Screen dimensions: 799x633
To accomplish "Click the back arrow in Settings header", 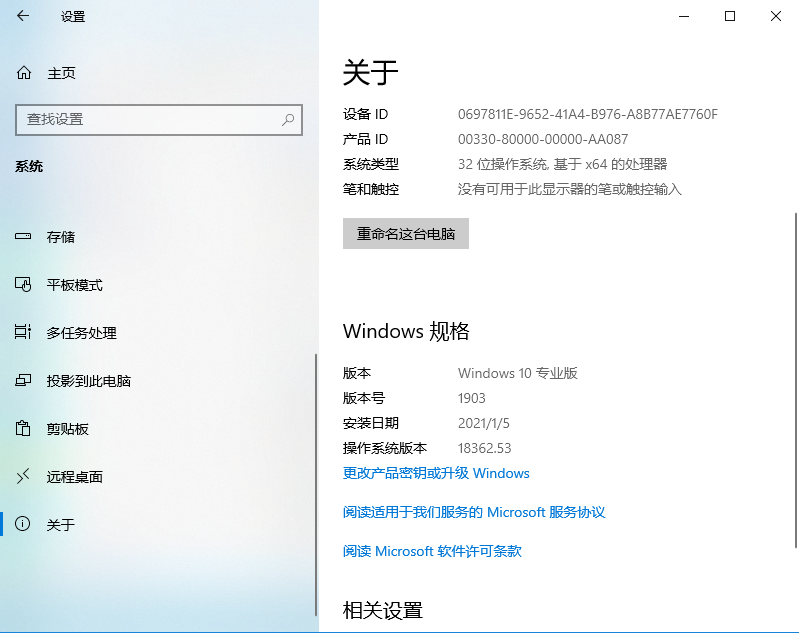I will click(x=23, y=16).
